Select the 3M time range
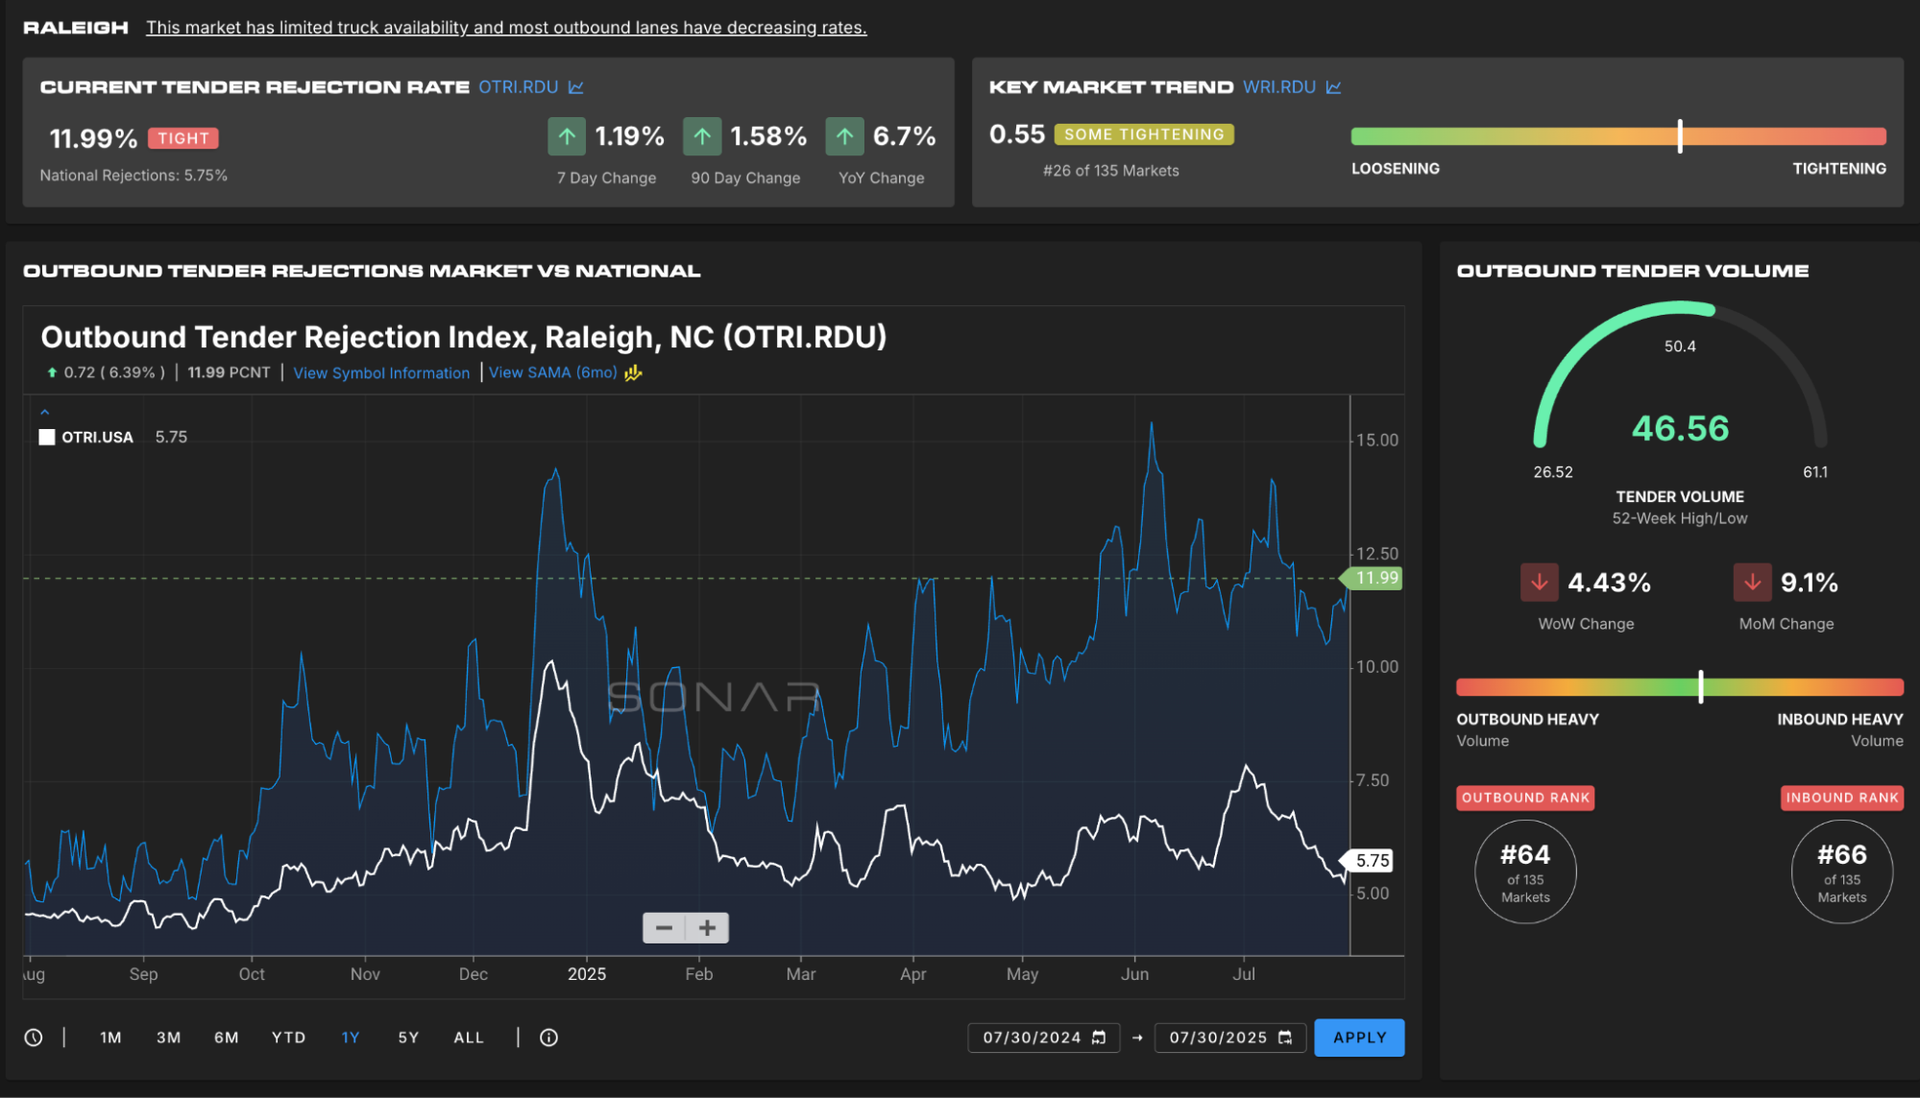The width and height of the screenshot is (1920, 1098). pyautogui.click(x=169, y=1037)
